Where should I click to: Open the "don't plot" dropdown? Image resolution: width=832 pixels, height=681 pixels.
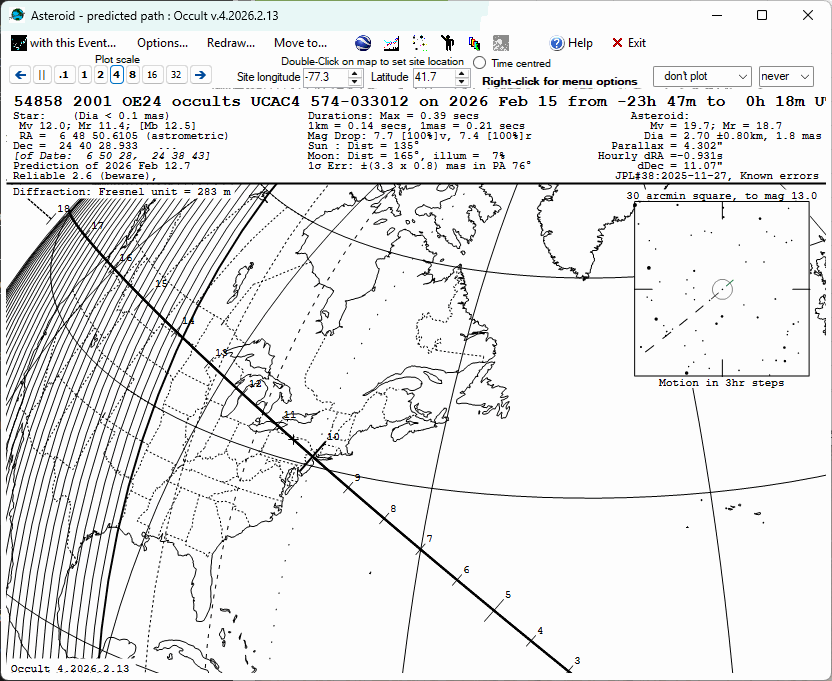point(702,76)
